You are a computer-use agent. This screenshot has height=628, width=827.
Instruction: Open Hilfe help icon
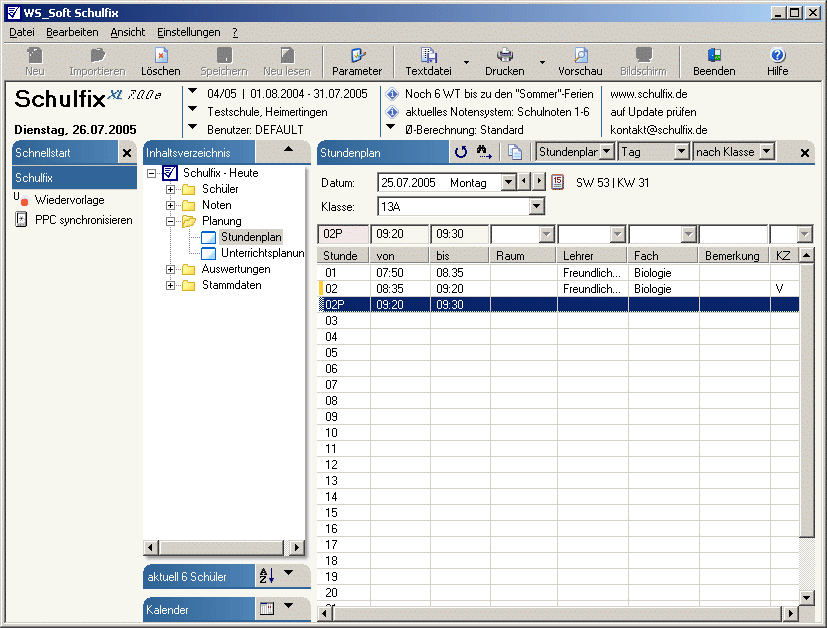pyautogui.click(x=777, y=55)
